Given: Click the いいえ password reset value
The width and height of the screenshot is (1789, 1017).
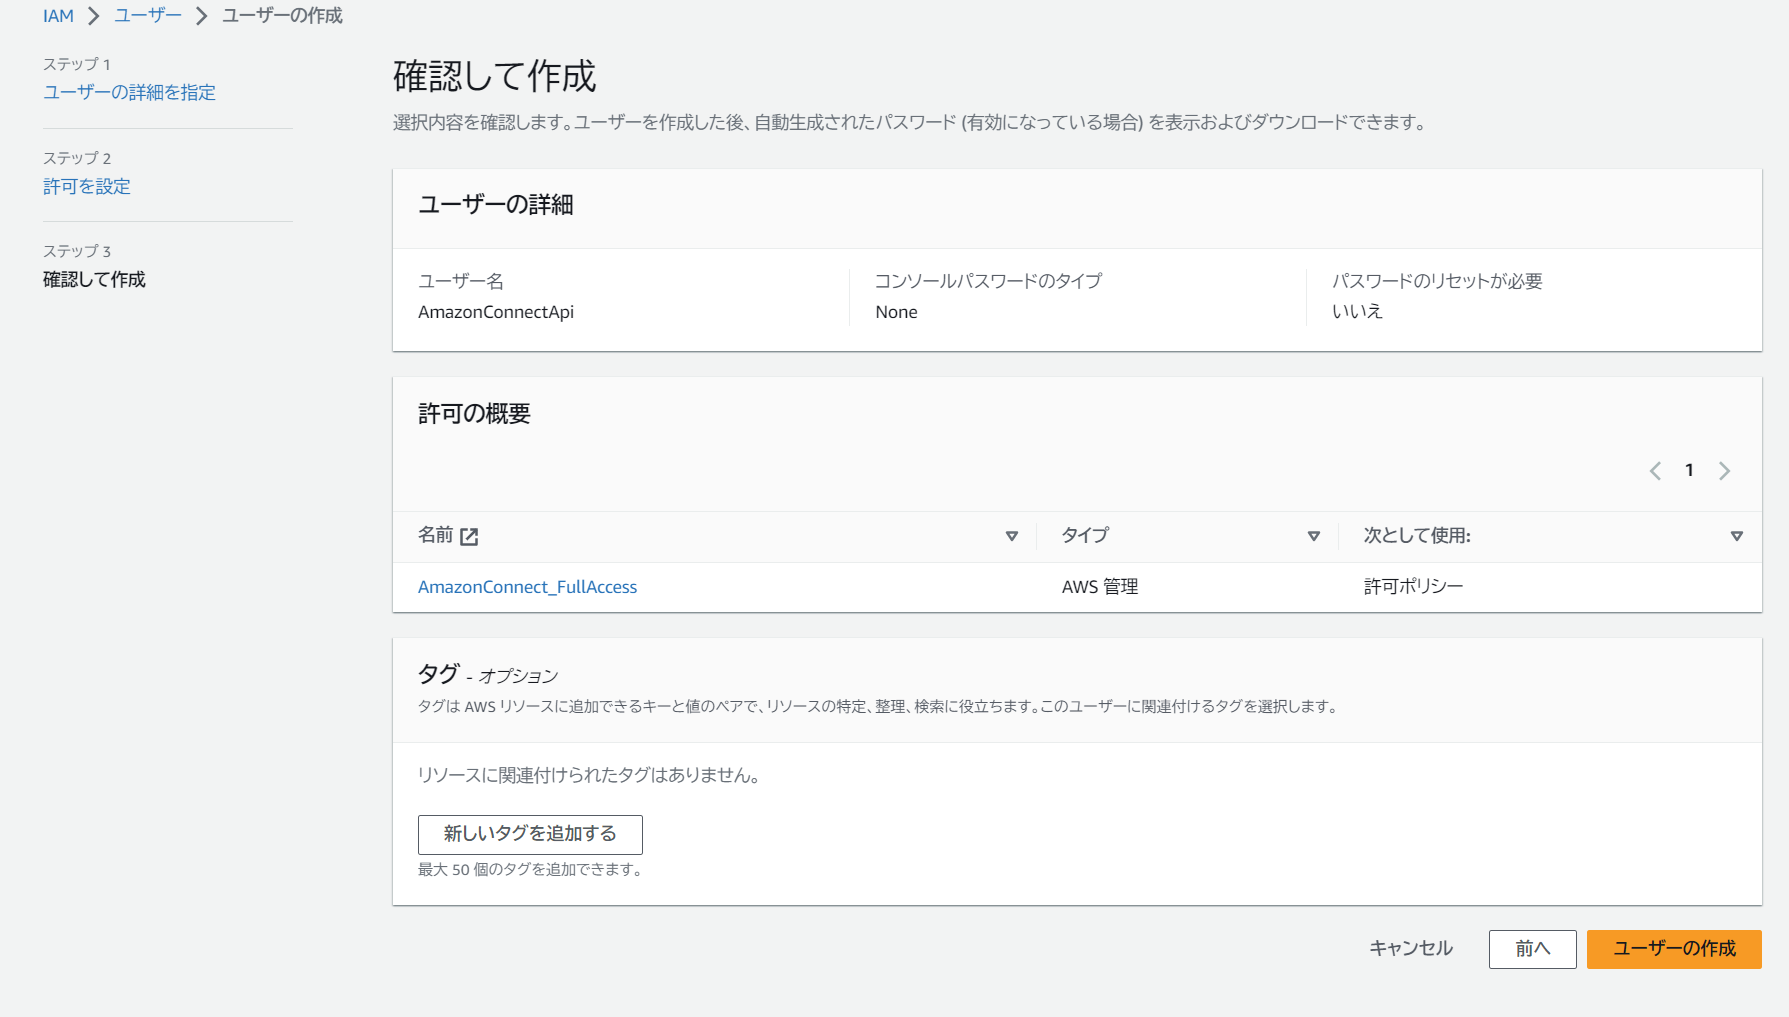Looking at the screenshot, I should pos(1357,311).
